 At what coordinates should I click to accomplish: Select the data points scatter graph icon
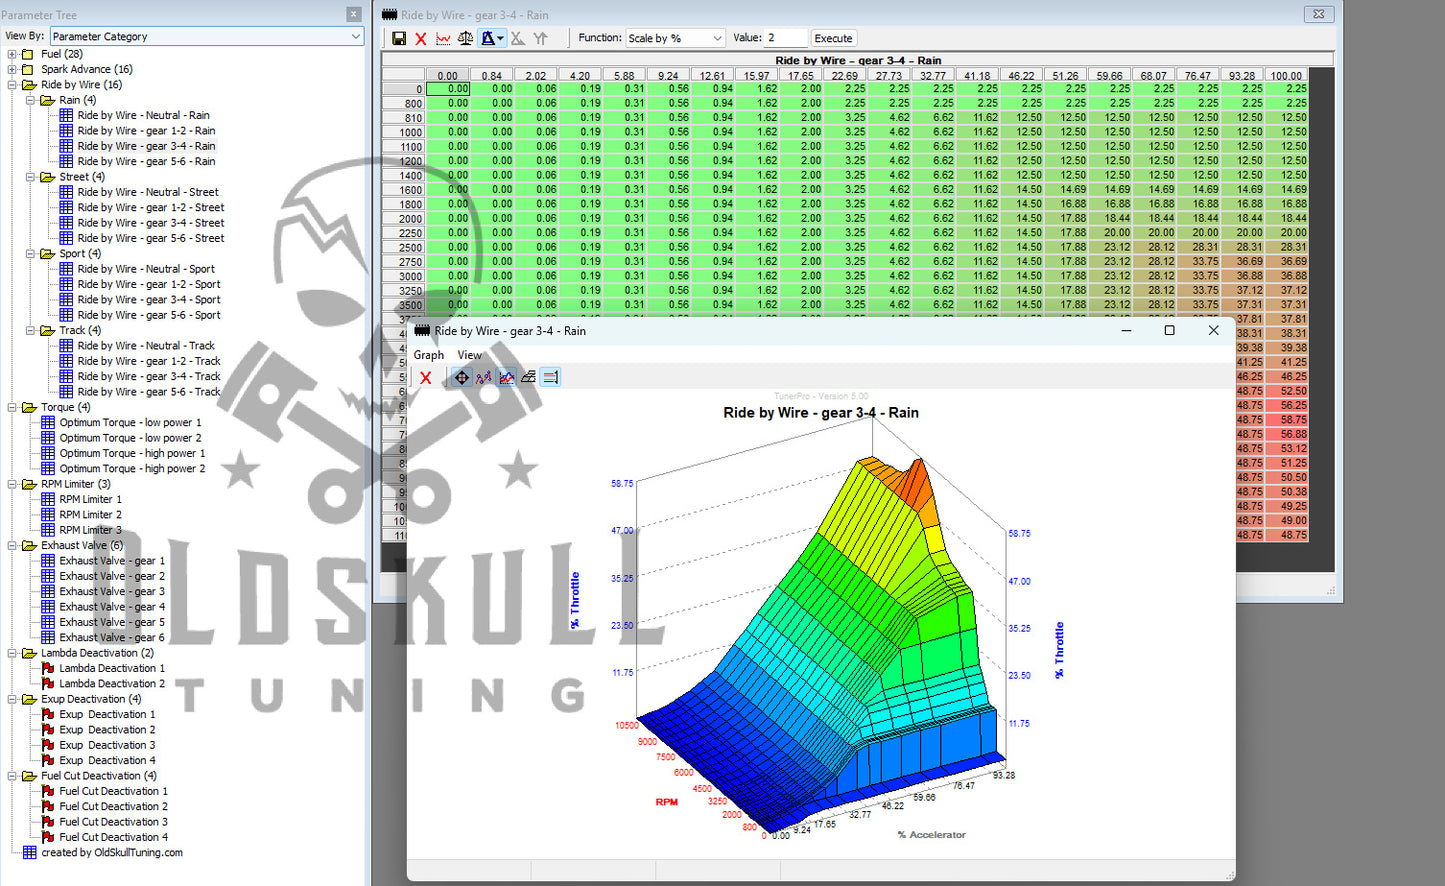tap(484, 378)
